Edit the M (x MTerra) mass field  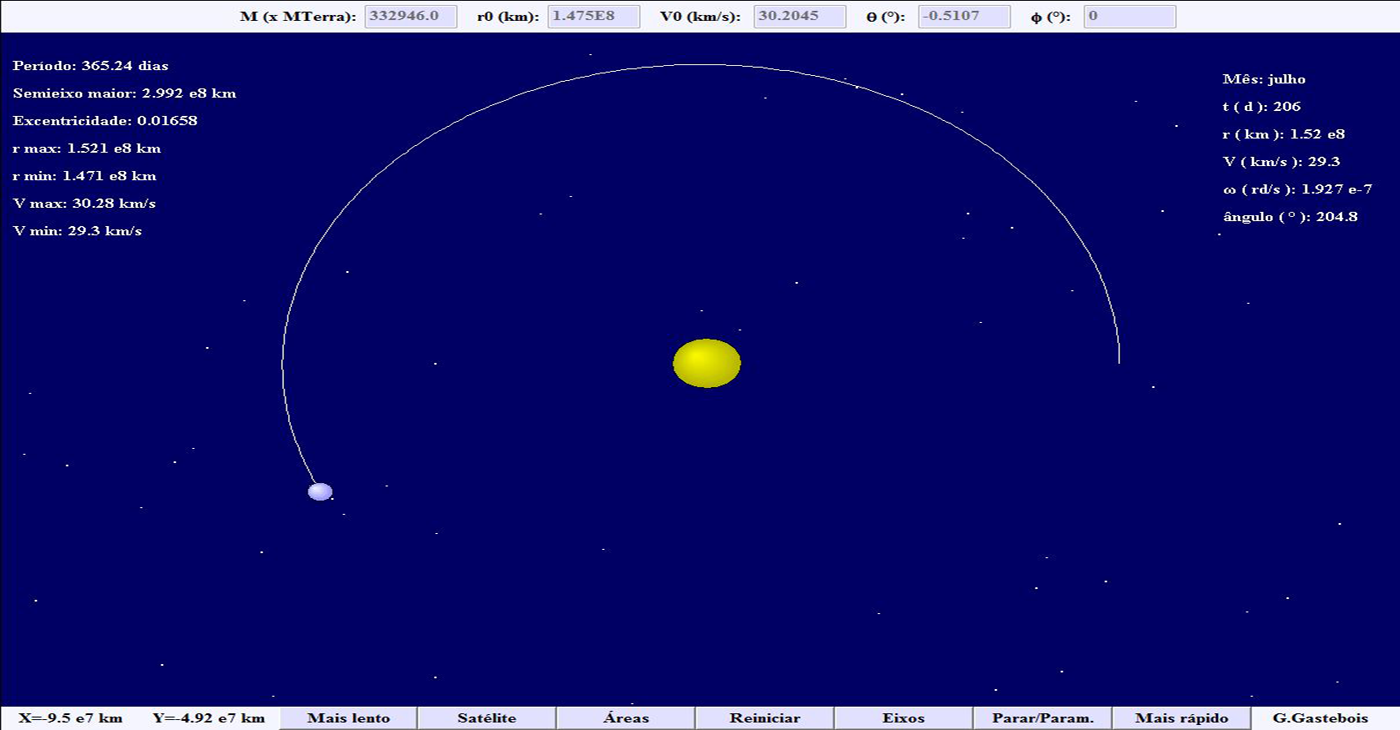coord(410,17)
